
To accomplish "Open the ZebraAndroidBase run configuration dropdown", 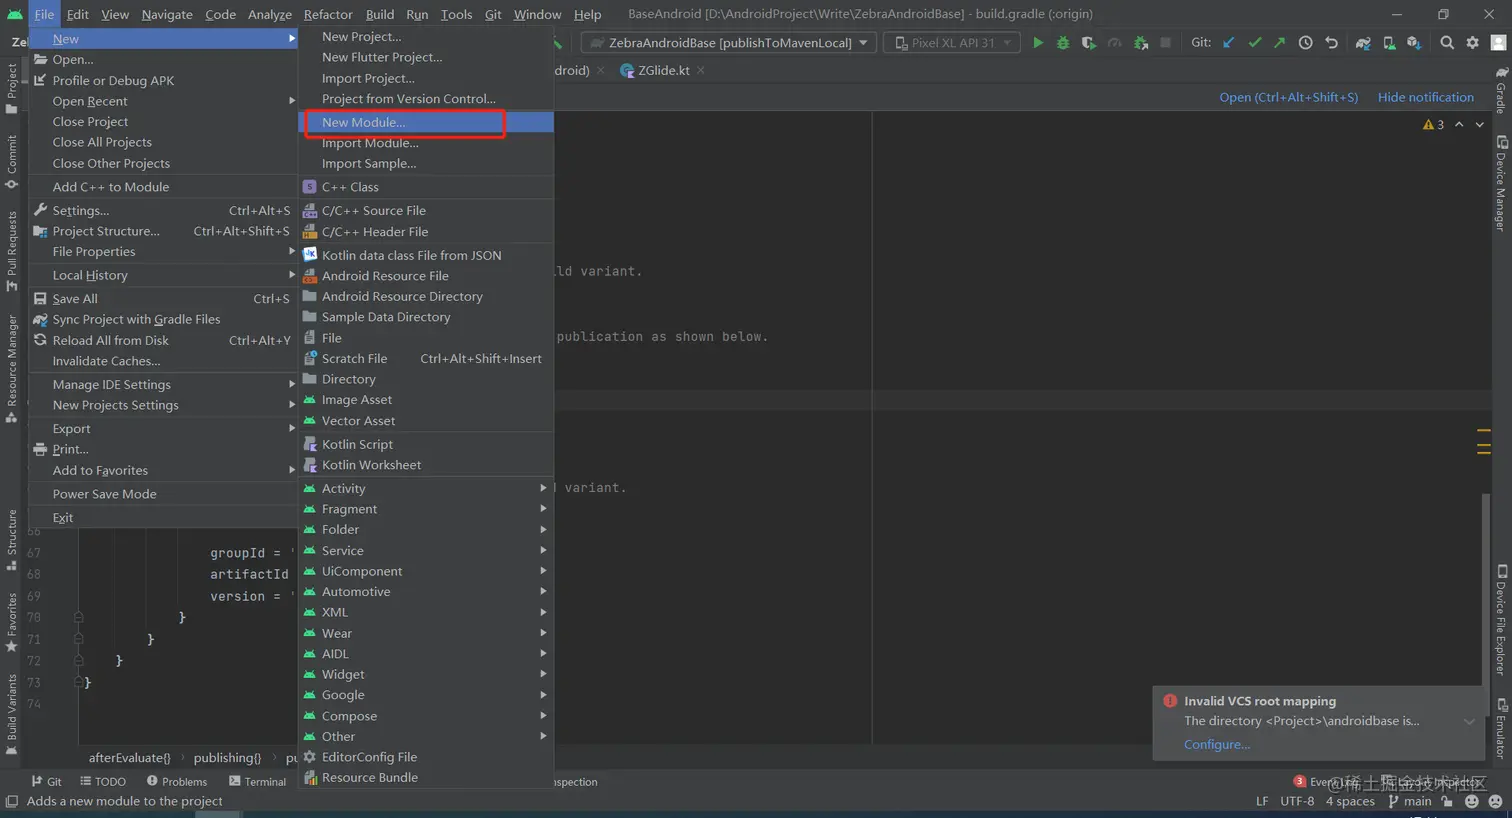I will coord(729,43).
